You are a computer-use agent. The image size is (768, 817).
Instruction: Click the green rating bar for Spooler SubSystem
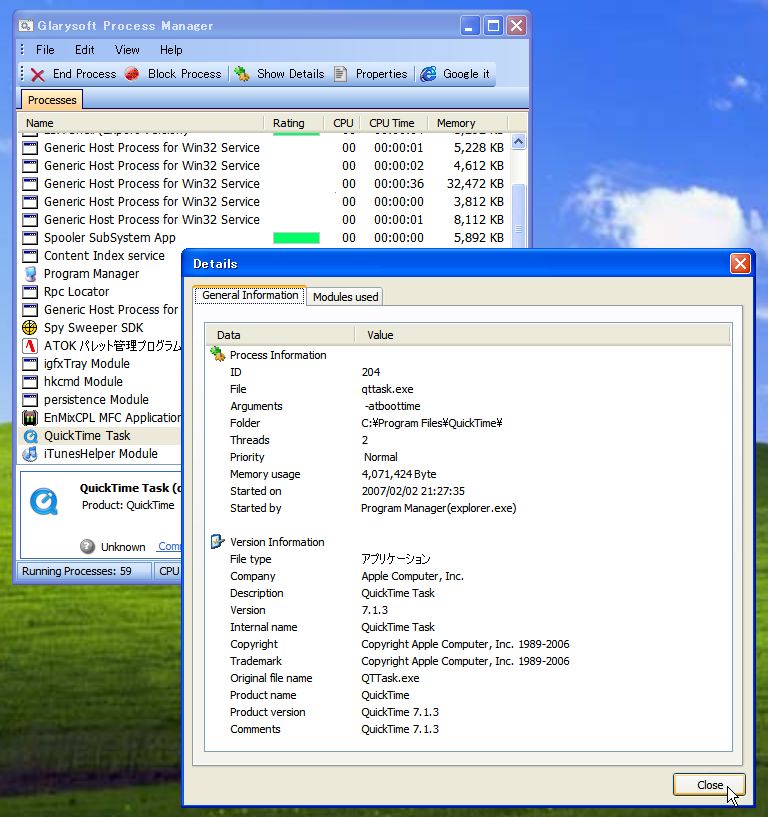[x=296, y=238]
